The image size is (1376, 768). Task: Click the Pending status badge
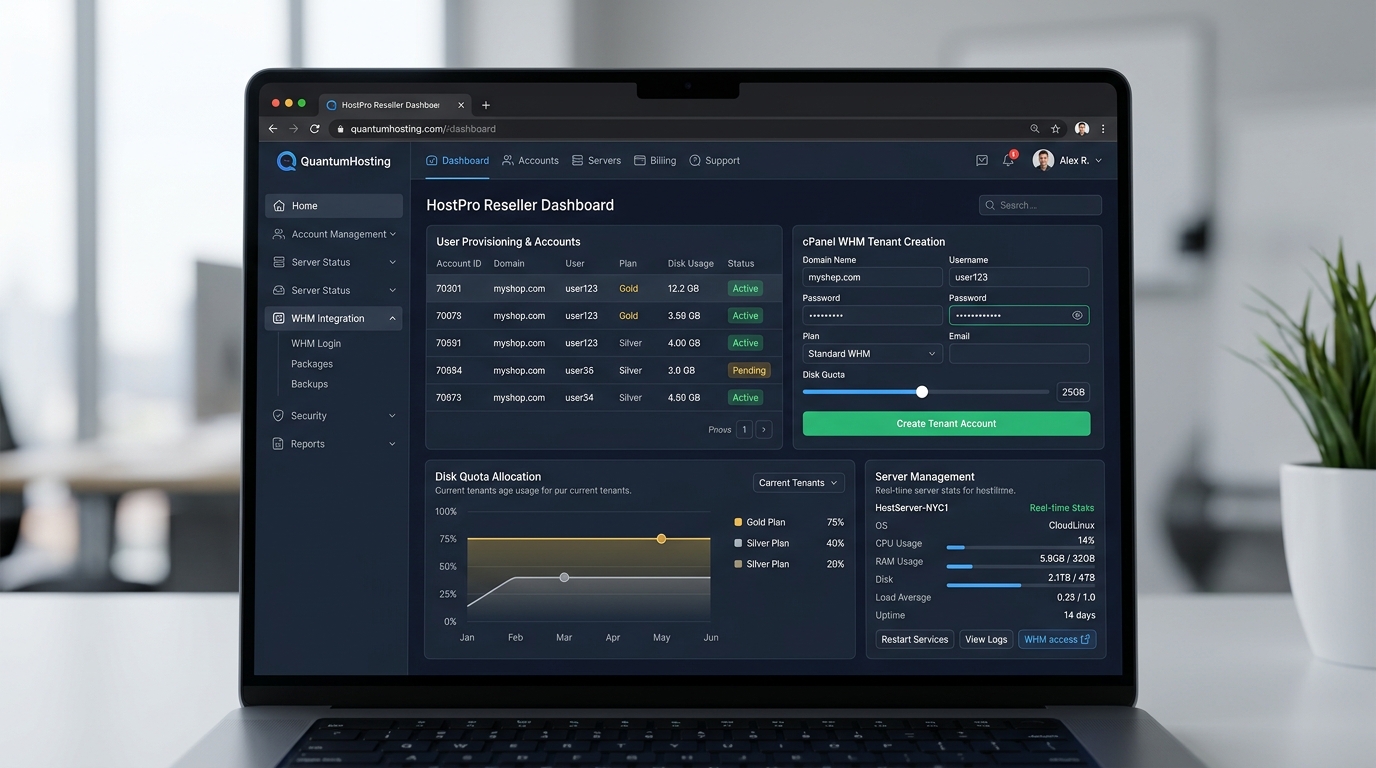click(749, 370)
